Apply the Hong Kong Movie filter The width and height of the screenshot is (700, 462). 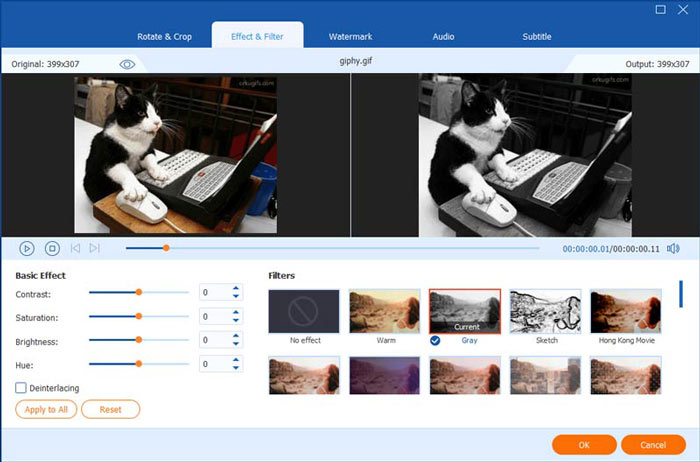(x=625, y=311)
